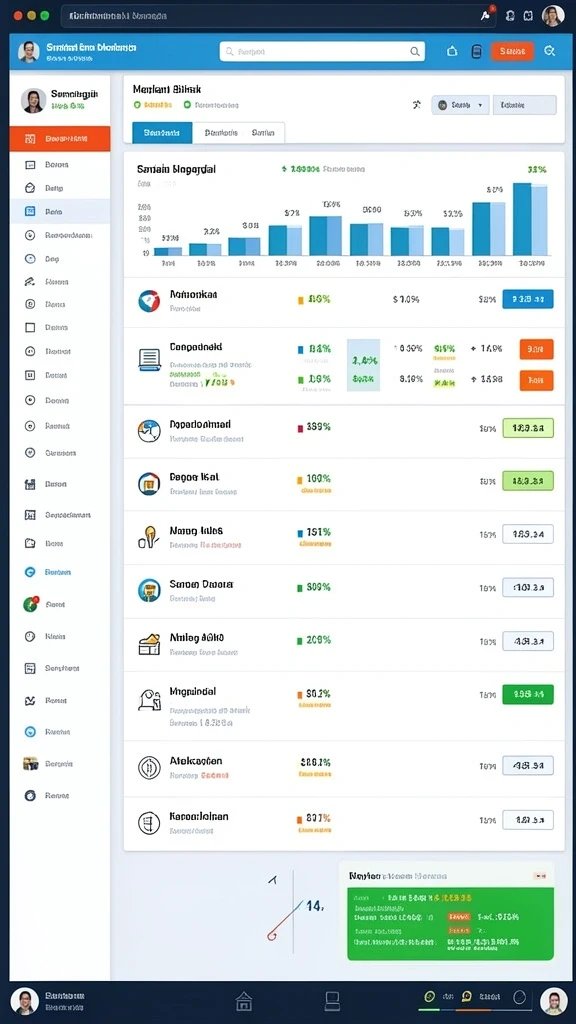Open the bottom-right corner avatar
The image size is (576, 1024).
554,1000
